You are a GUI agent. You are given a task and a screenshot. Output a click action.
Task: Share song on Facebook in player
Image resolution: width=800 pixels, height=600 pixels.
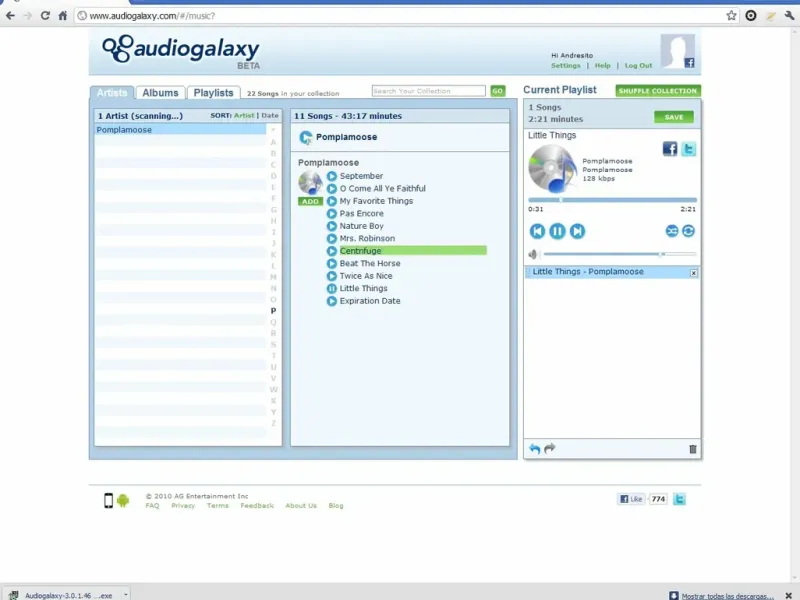(670, 149)
